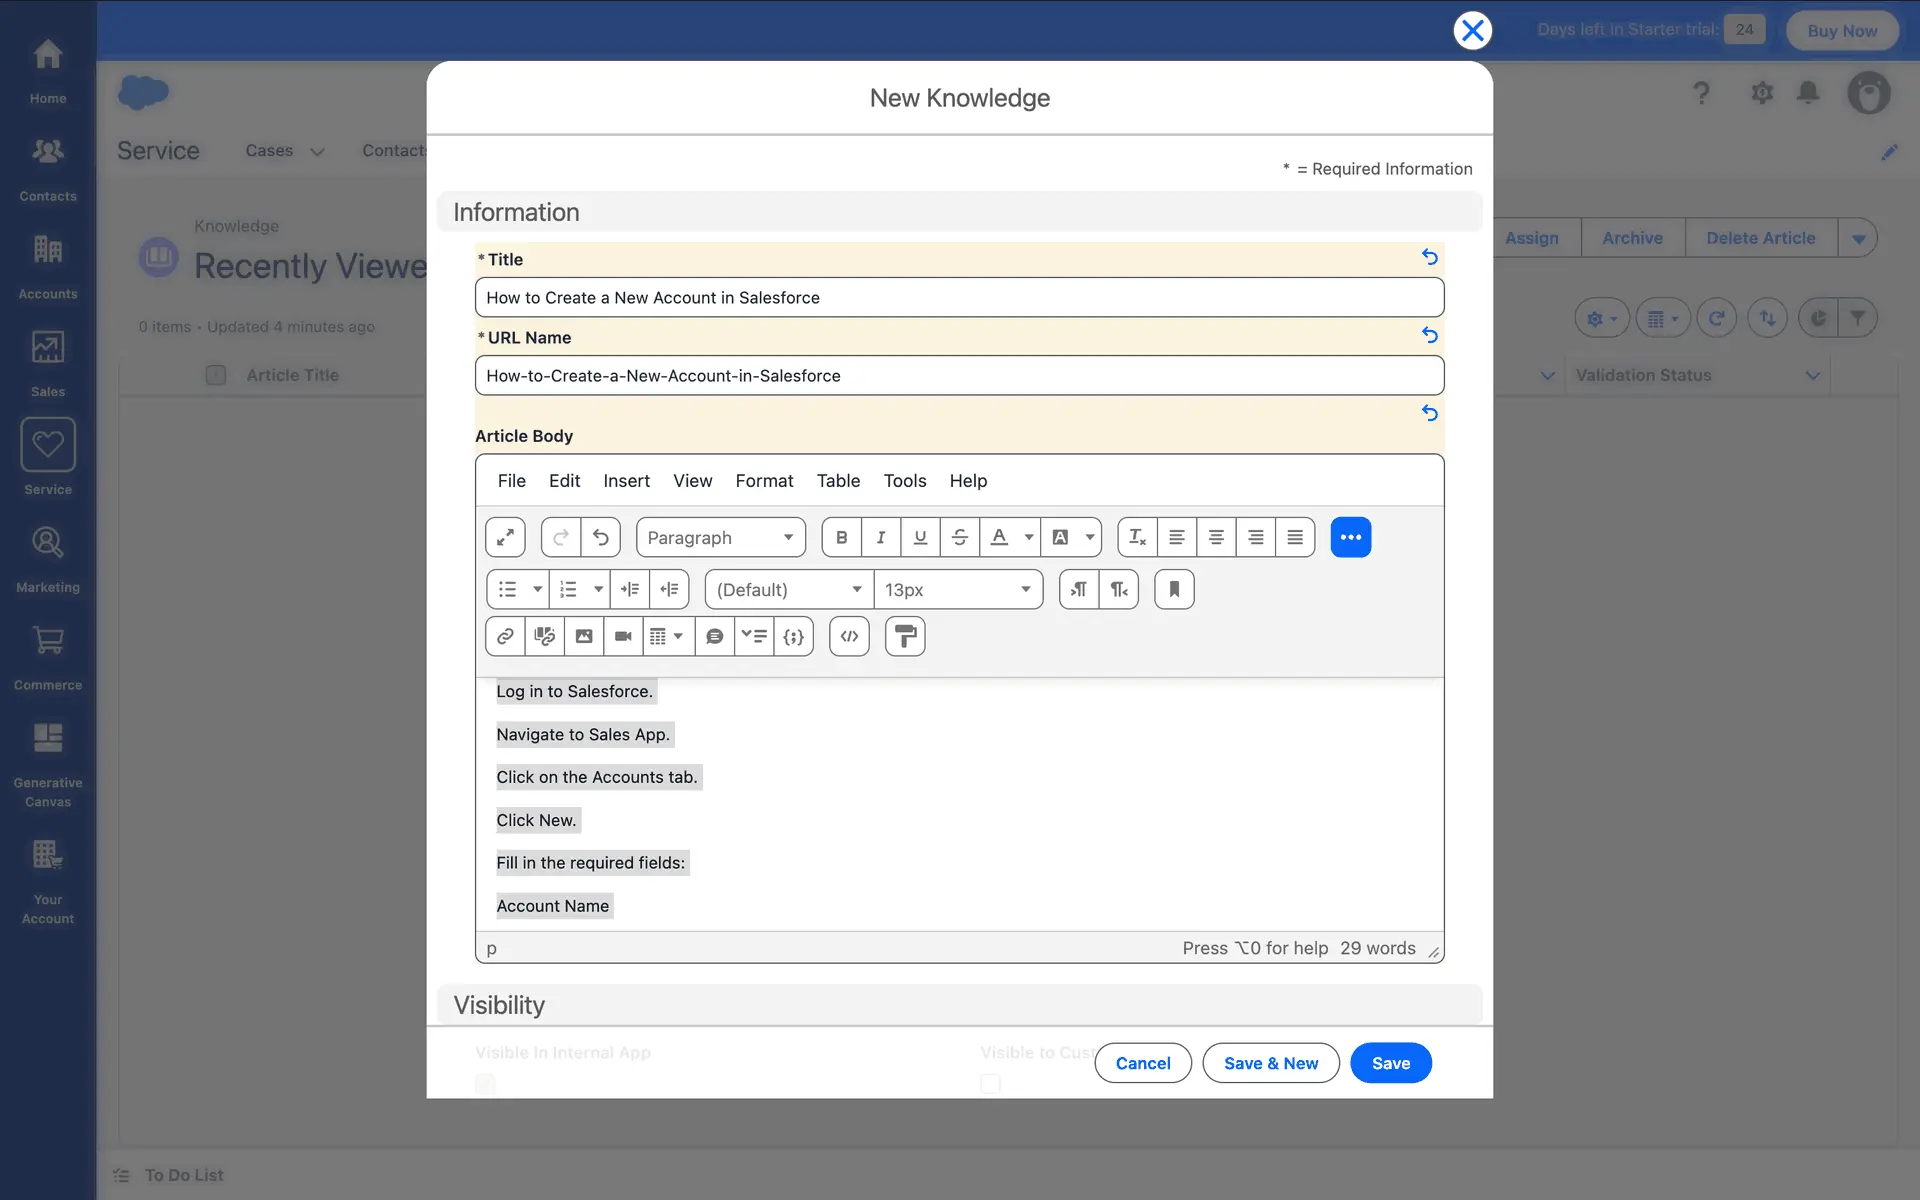Click the Cancel button
The height and width of the screenshot is (1200, 1920).
point(1142,1063)
